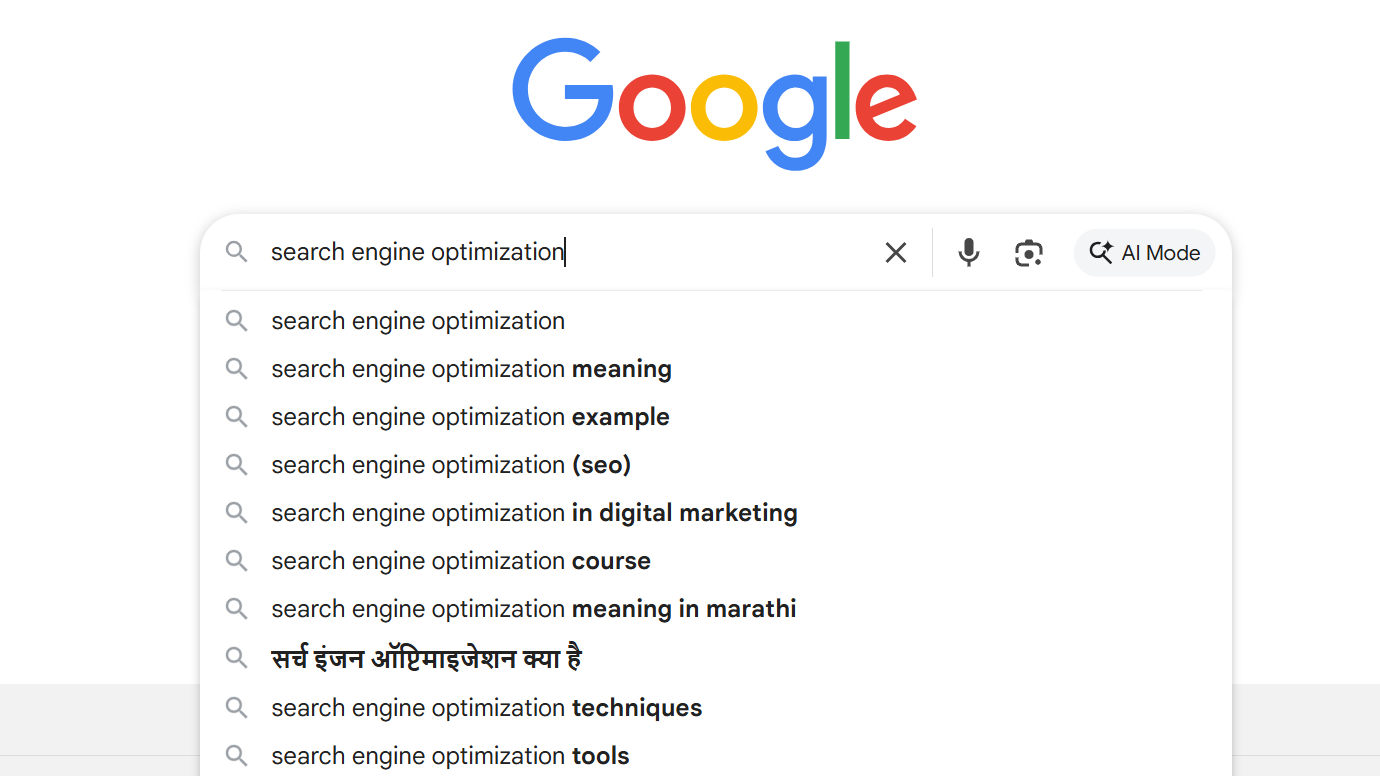The height and width of the screenshot is (776, 1380).
Task: Pick the 'meaning in marathi' suggestion
Action: [534, 609]
